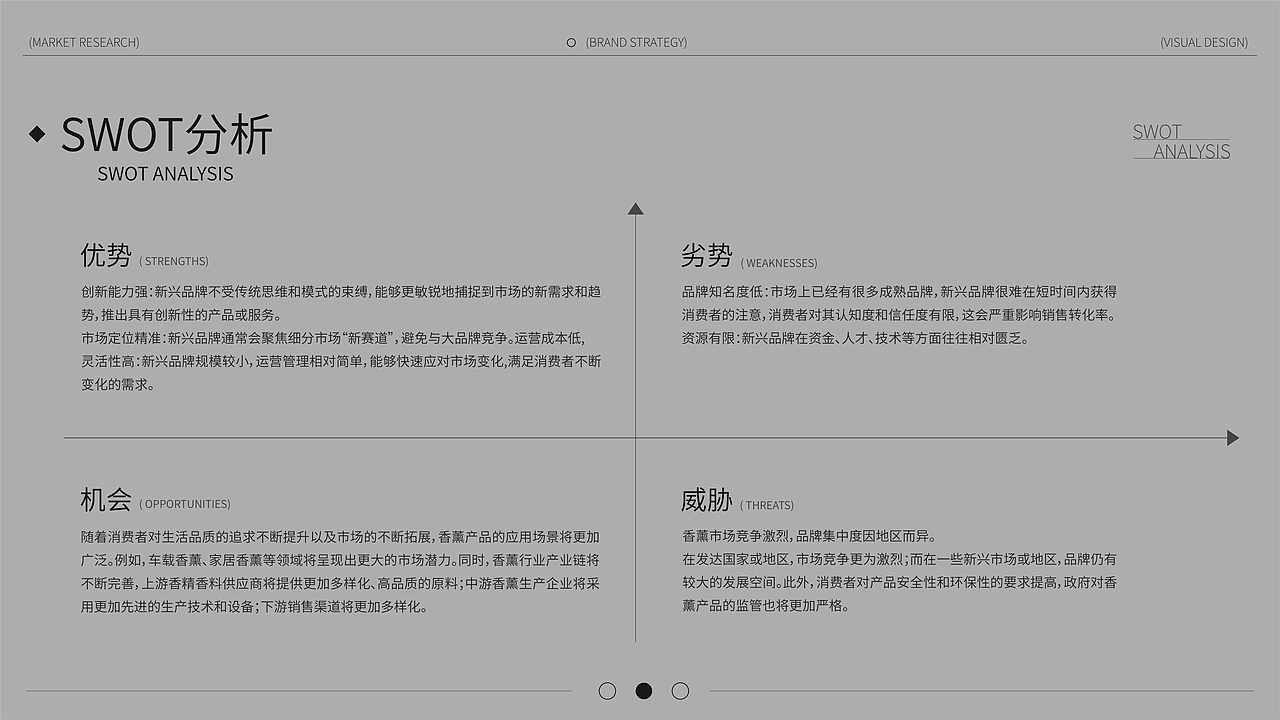Click the line starting 香薰市场竞争激烈
This screenshot has height=720, width=1280.
(809, 536)
